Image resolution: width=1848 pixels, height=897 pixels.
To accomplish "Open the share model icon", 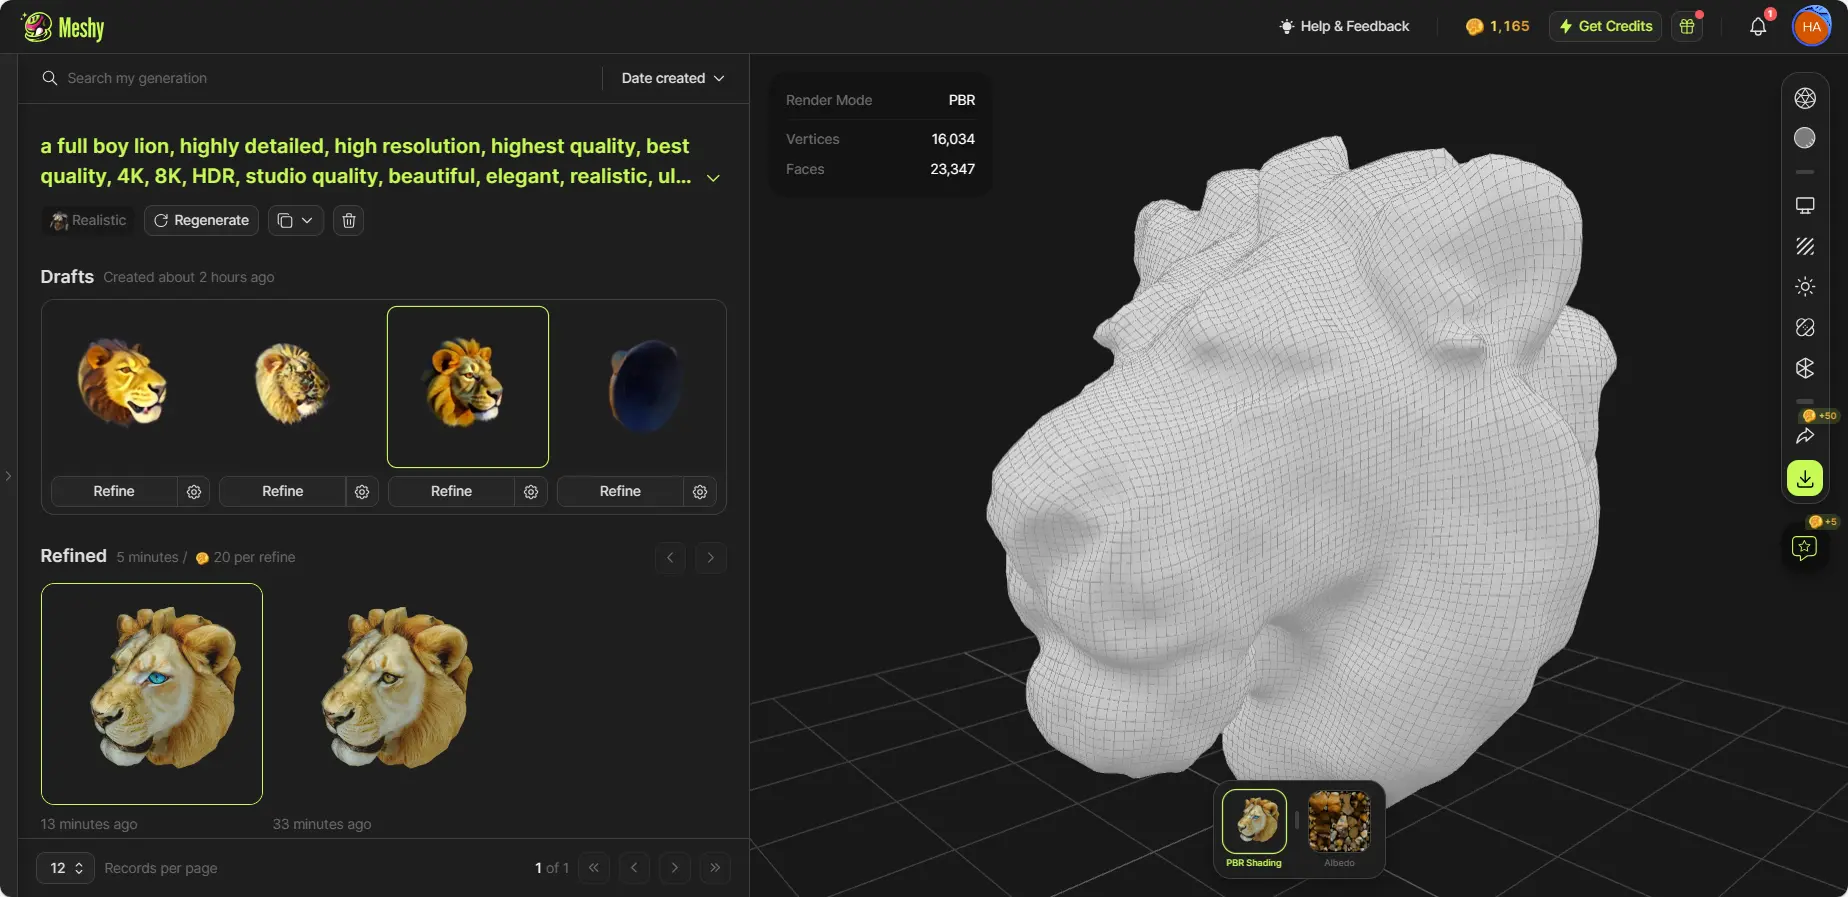I will pos(1804,436).
